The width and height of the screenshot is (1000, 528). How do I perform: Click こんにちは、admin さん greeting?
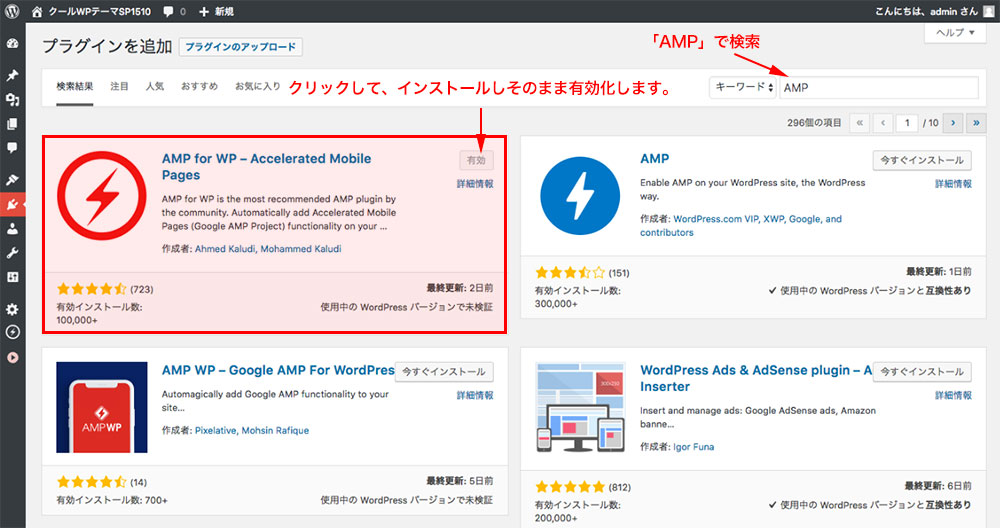tap(926, 11)
